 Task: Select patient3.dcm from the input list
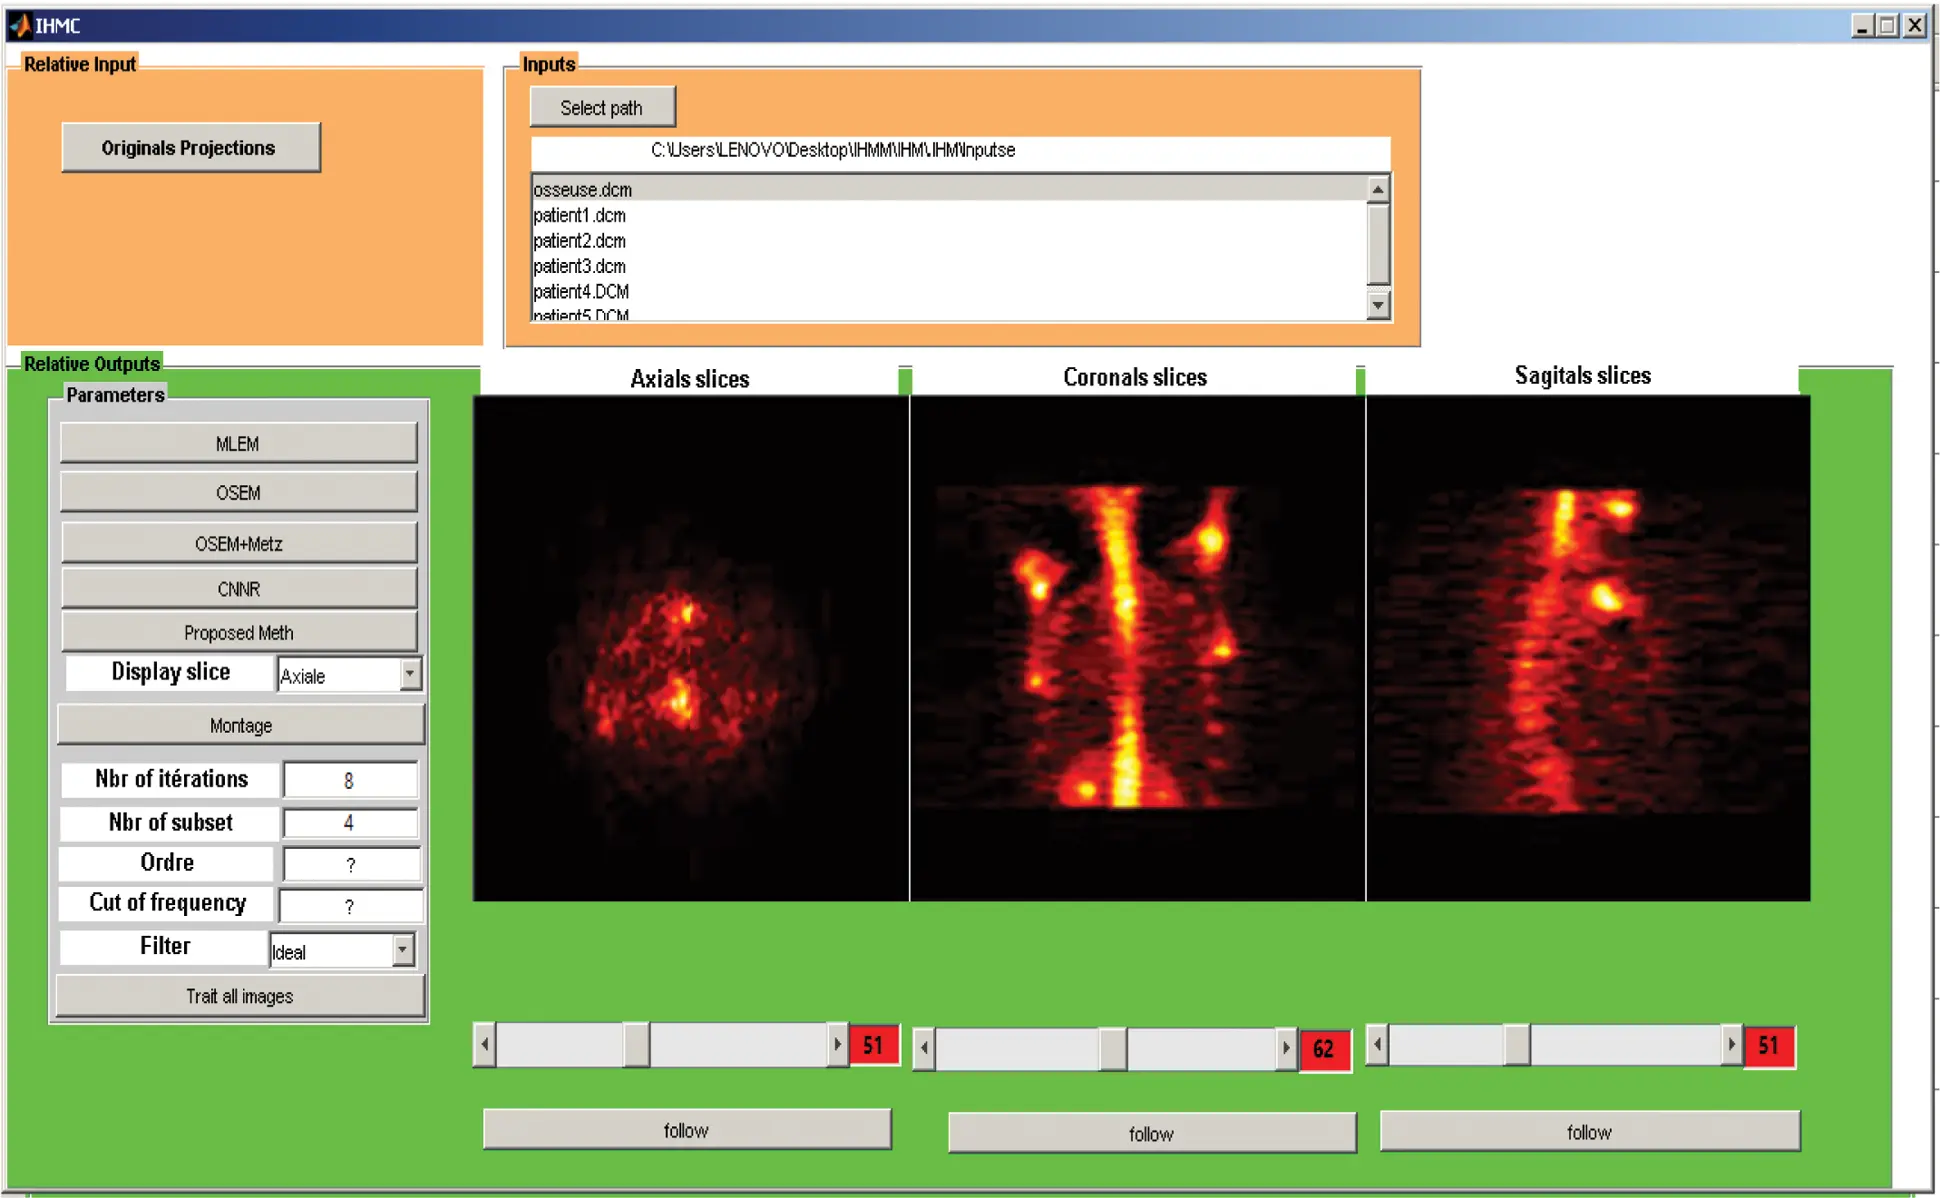pos(580,266)
